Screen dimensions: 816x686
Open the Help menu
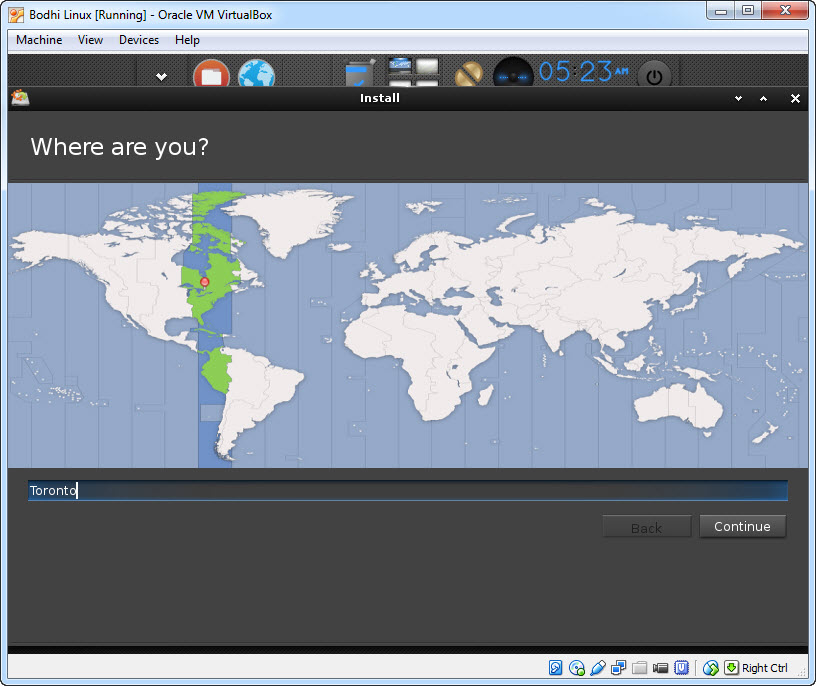tap(187, 40)
